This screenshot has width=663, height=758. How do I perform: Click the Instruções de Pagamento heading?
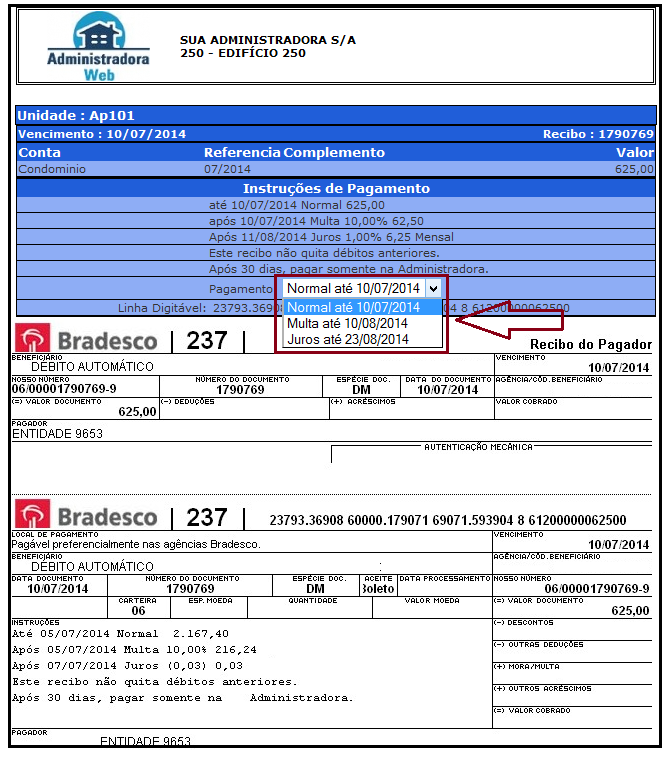click(x=336, y=188)
